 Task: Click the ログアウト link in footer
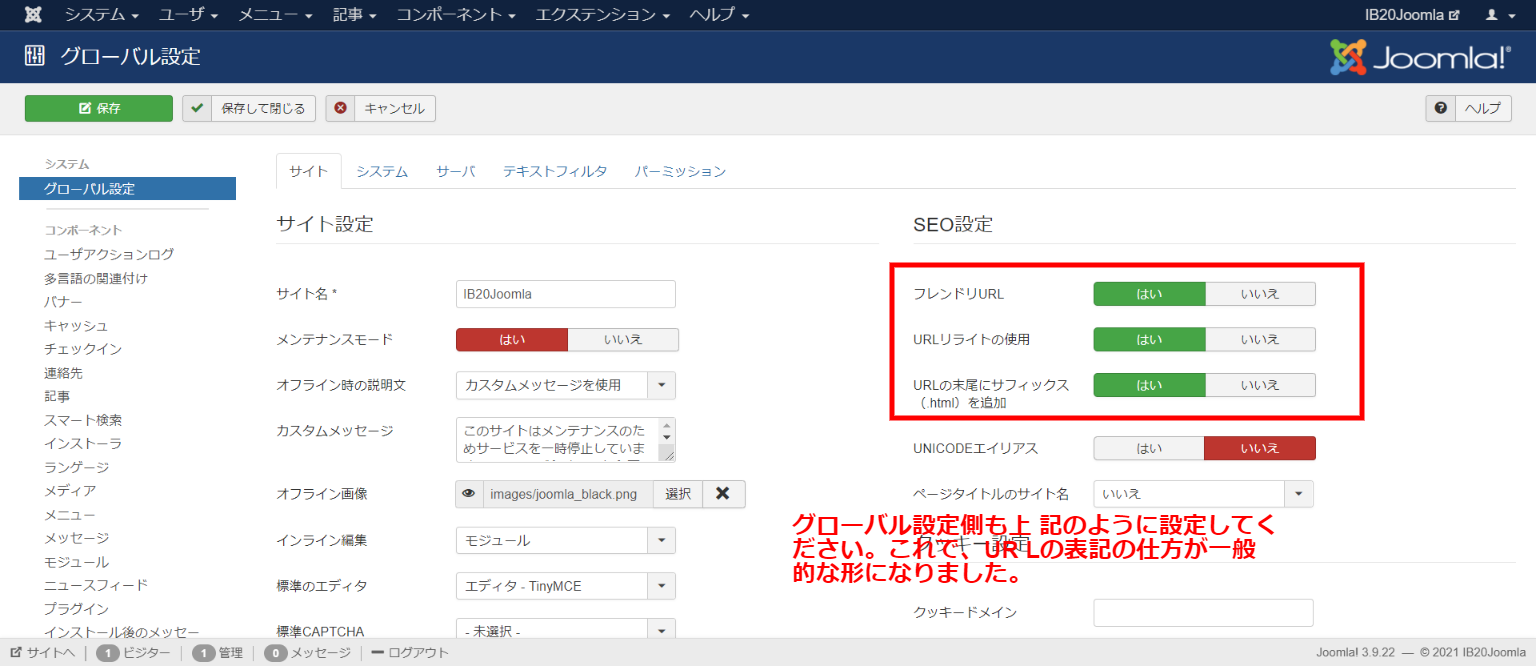pyautogui.click(x=410, y=653)
